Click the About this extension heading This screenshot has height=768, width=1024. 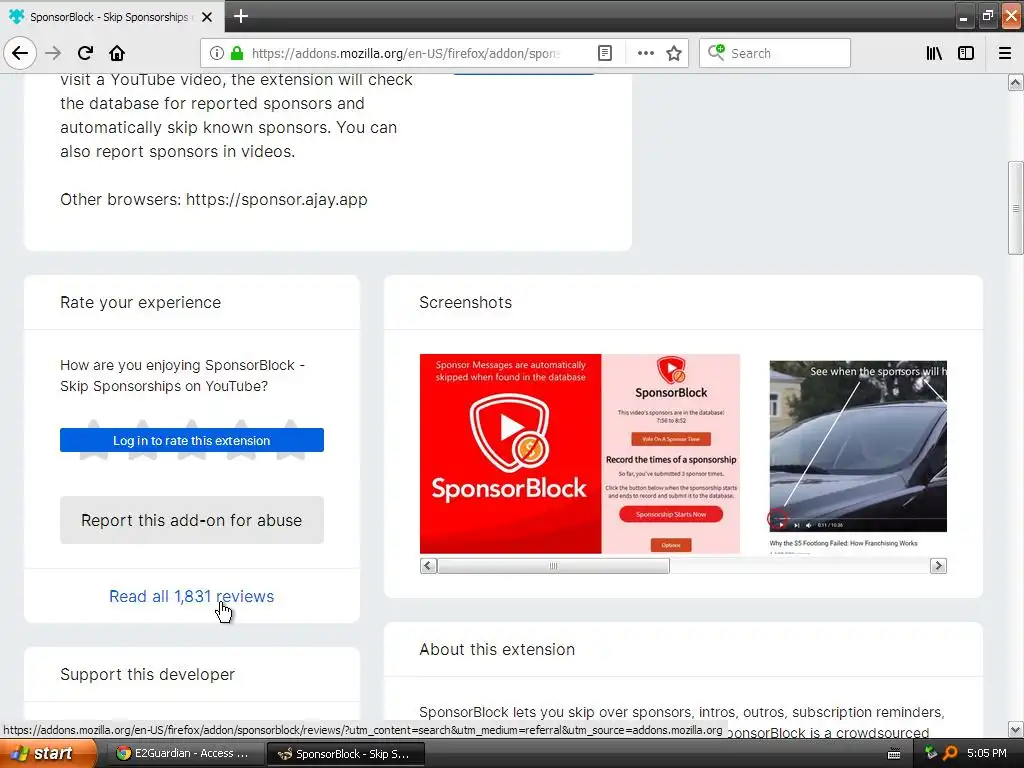tap(497, 649)
